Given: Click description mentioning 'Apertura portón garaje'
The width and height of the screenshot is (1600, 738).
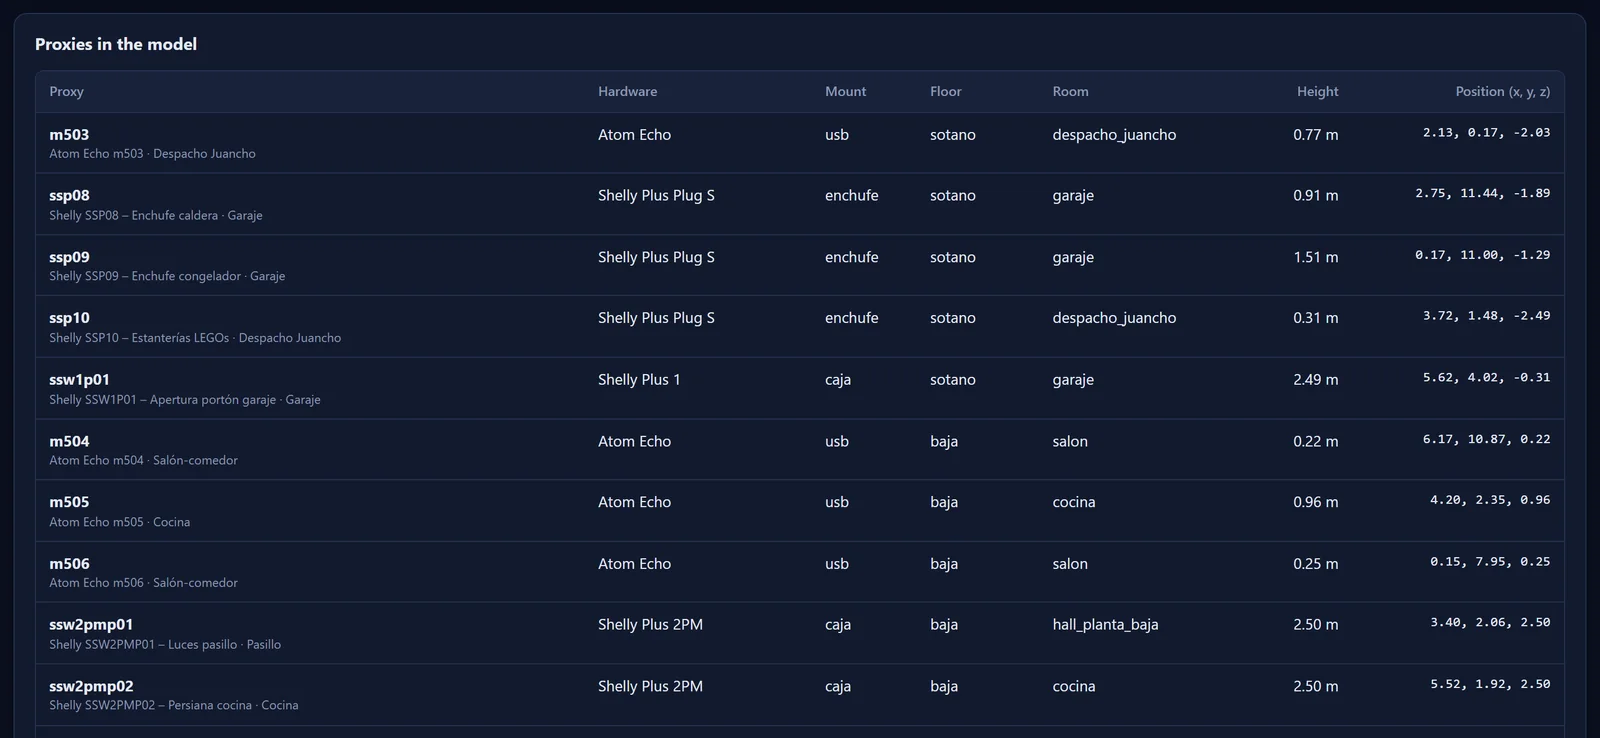Looking at the screenshot, I should [185, 400].
